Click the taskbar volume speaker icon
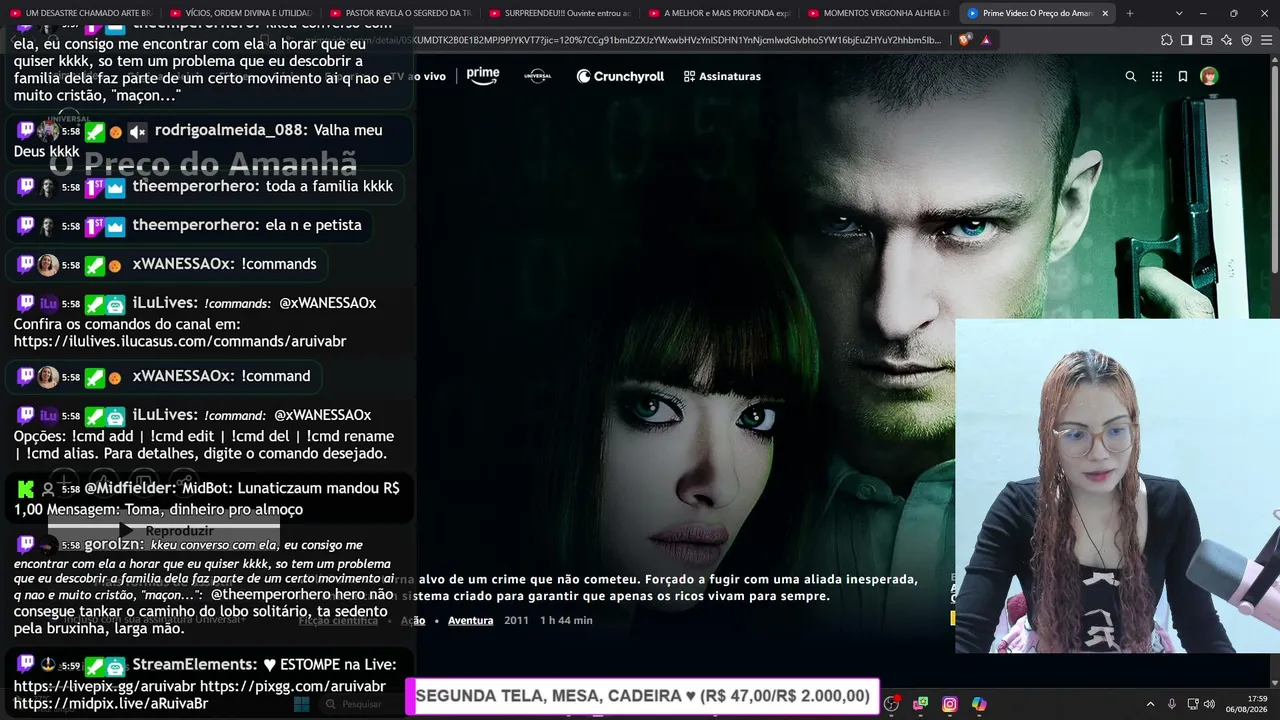 click(1209, 704)
